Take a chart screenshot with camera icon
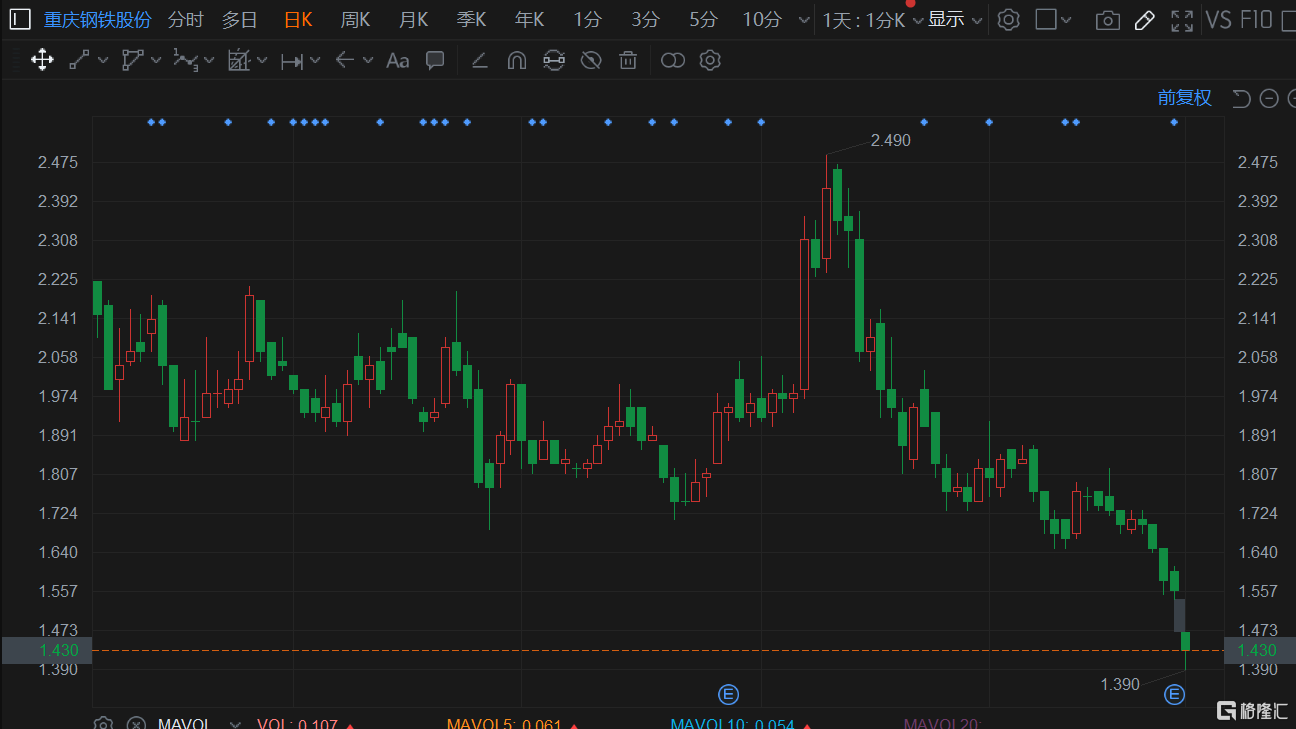 (1107, 20)
